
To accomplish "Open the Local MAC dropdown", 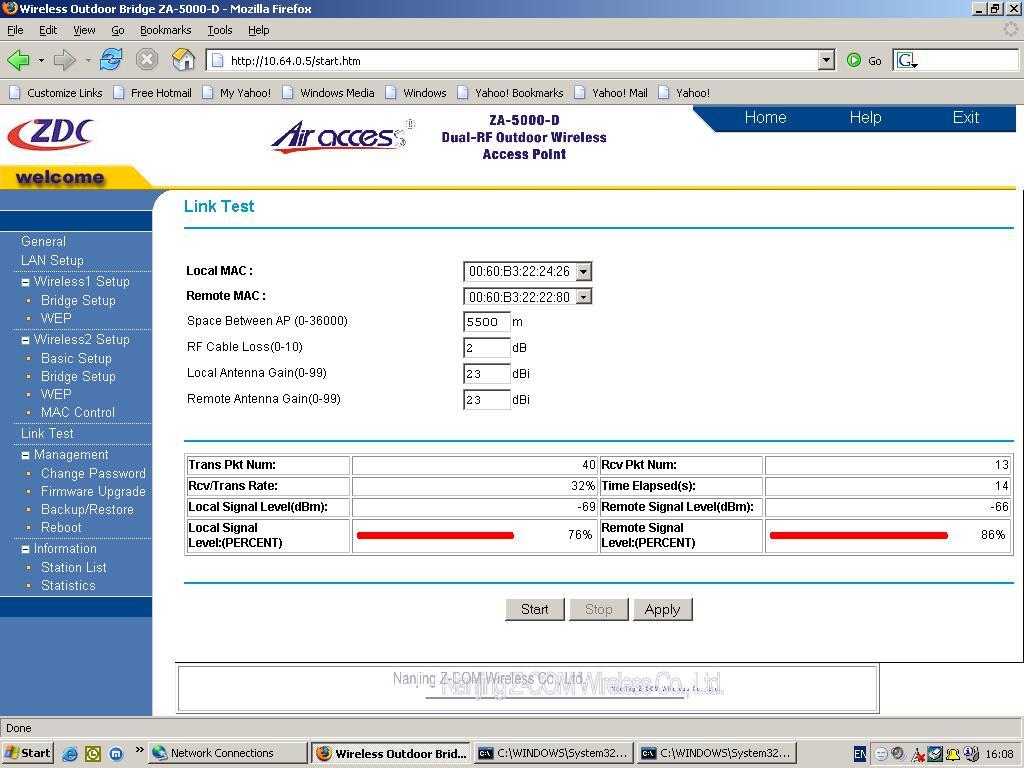I will [584, 272].
